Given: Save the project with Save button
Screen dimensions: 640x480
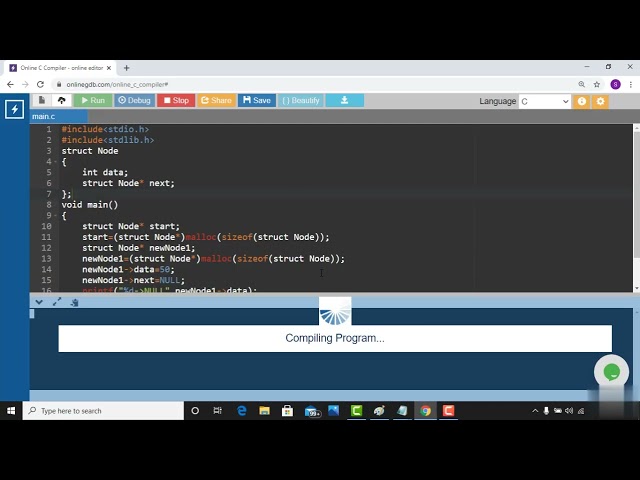Looking at the screenshot, I should point(257,100).
